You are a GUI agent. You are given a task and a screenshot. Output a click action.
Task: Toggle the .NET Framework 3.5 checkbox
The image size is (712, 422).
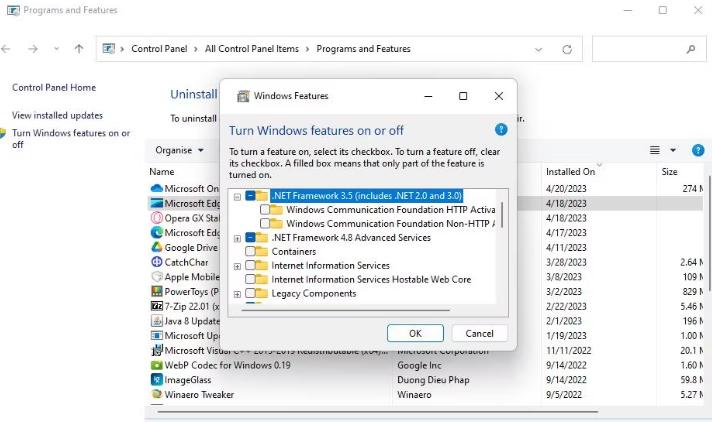(250, 196)
